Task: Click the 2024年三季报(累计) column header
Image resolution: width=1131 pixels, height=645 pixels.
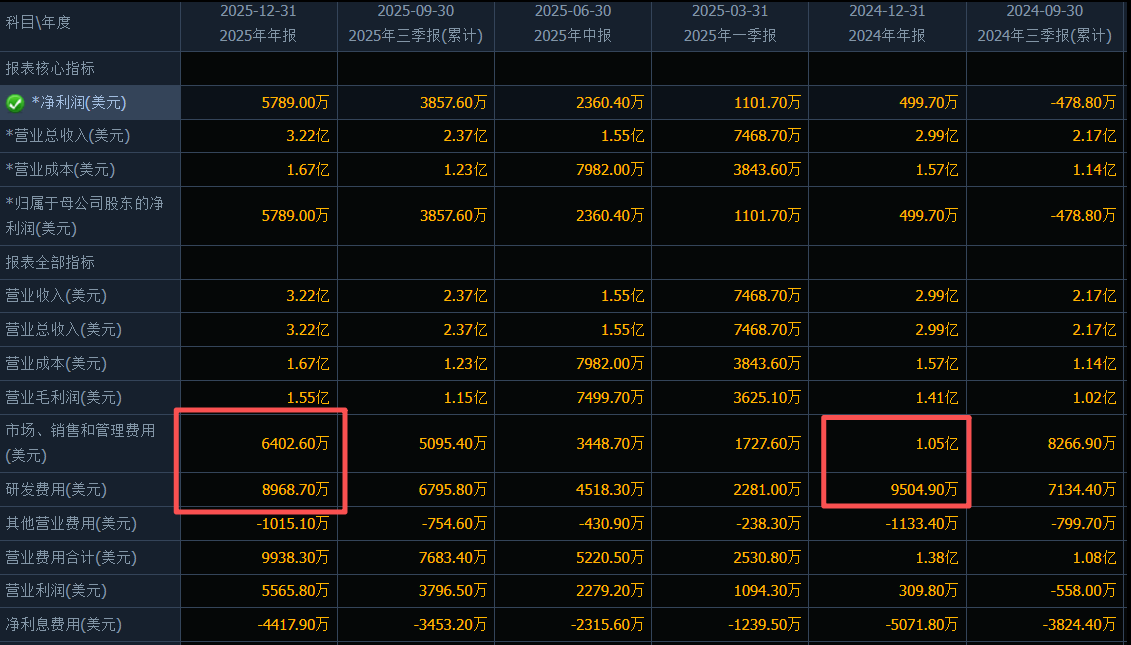Action: click(1044, 24)
